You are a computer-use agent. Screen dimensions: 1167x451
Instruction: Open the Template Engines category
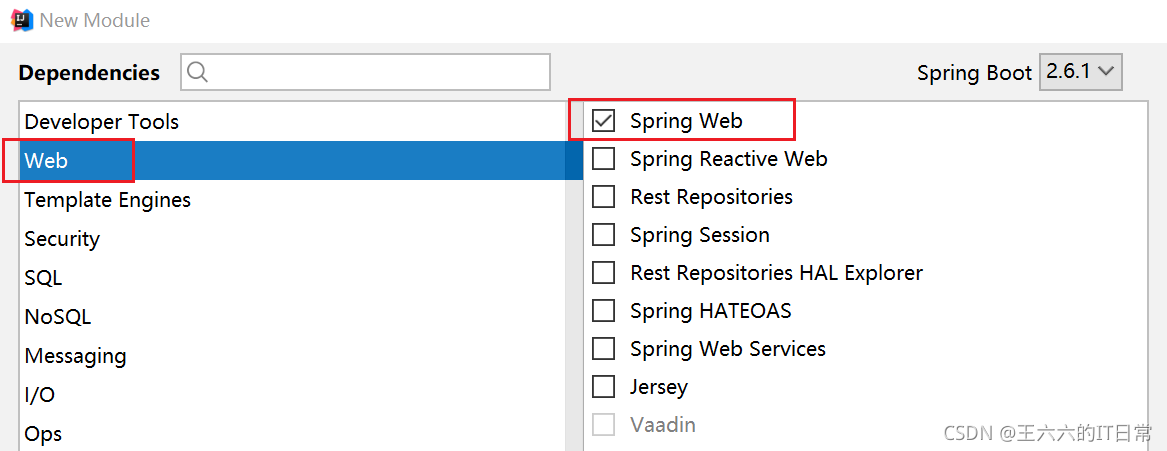[292, 199]
